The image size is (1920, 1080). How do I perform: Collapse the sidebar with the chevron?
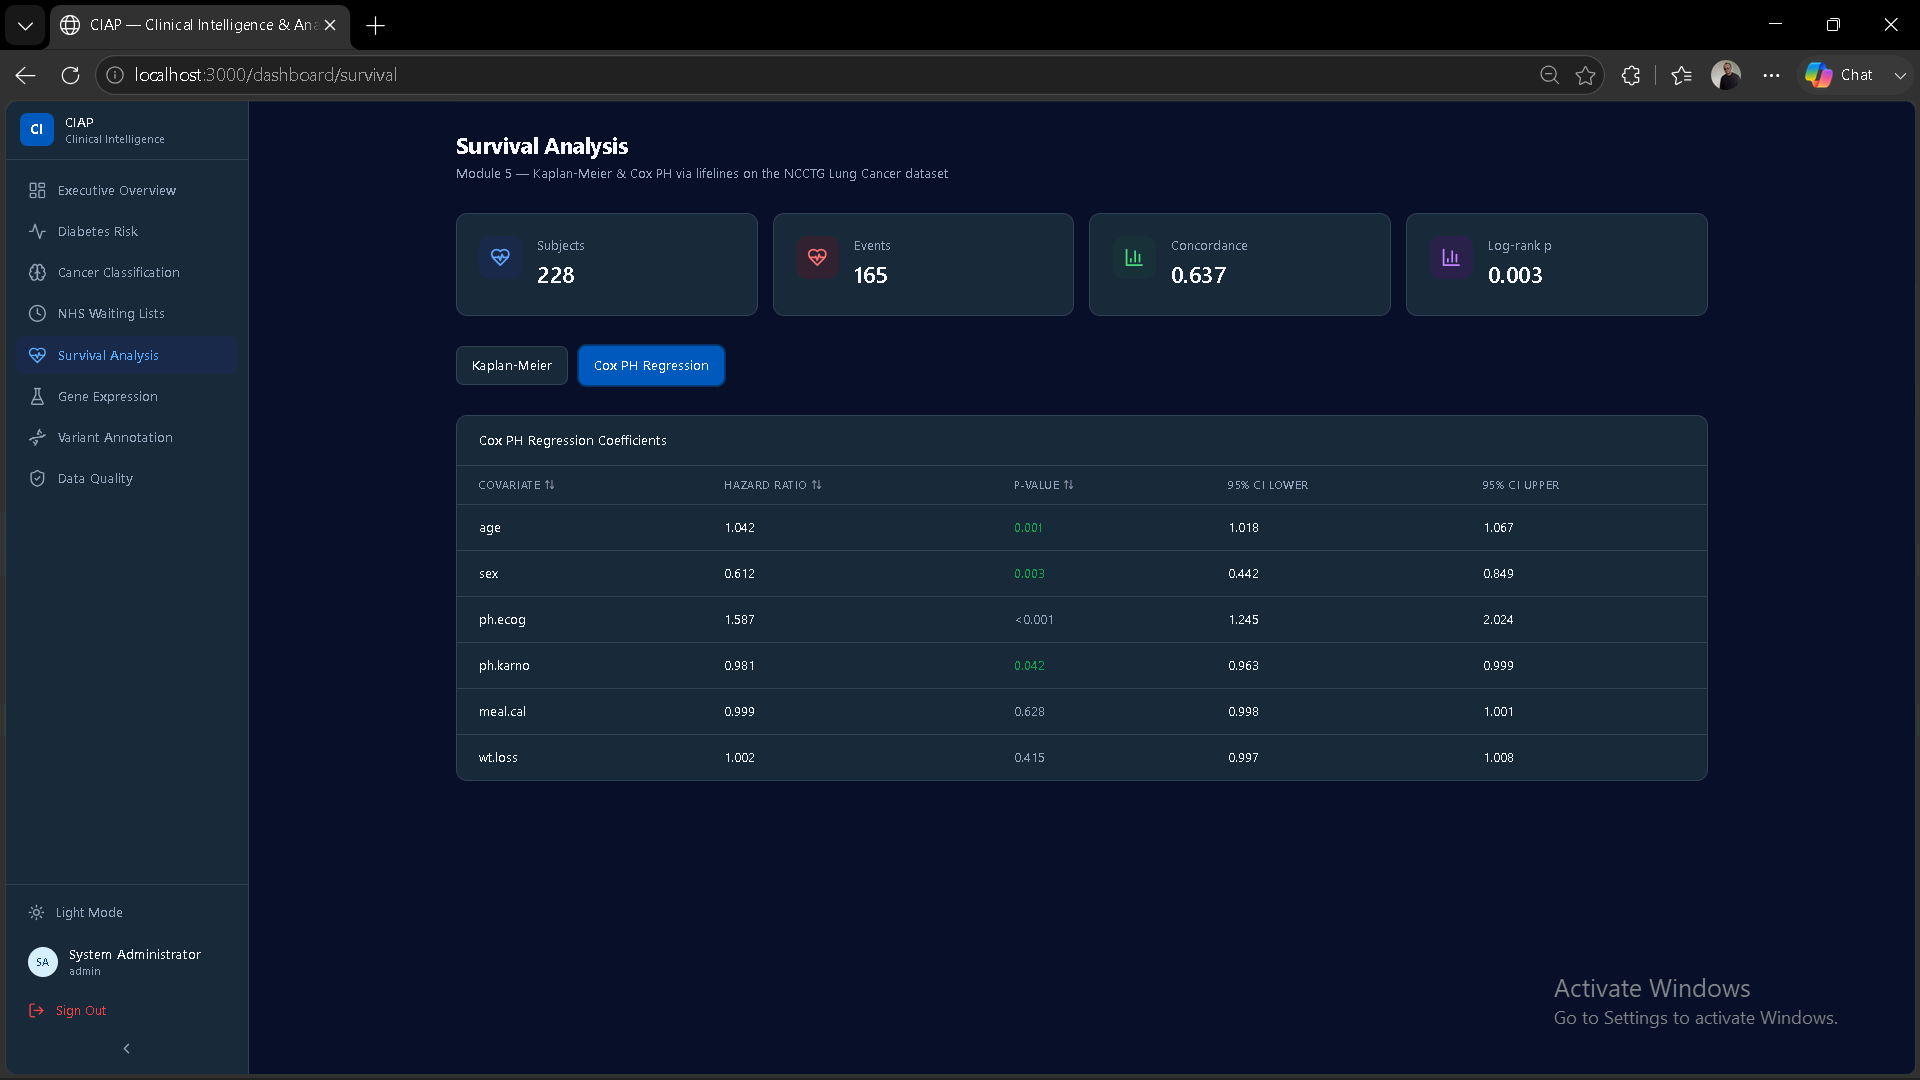(x=126, y=1048)
